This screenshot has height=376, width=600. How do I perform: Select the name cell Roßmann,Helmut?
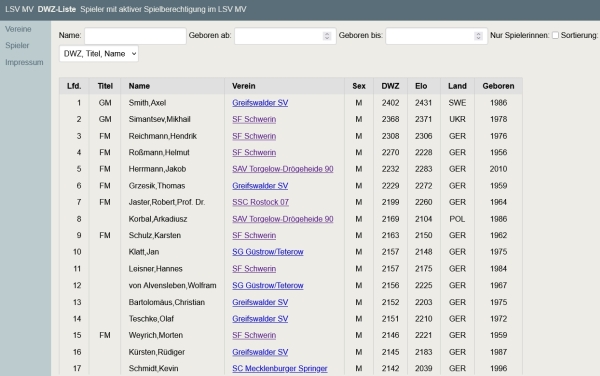[x=159, y=153]
